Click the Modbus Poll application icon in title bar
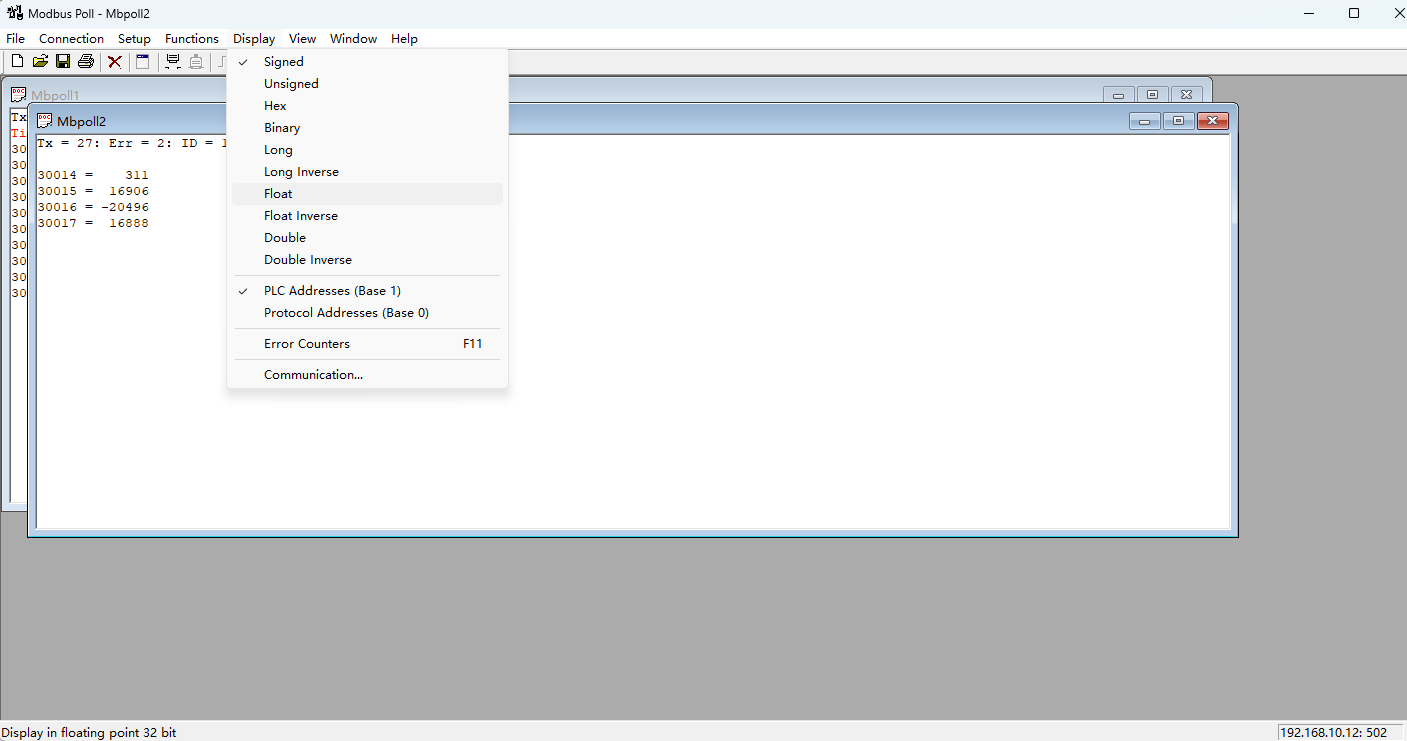Image resolution: width=1407 pixels, height=741 pixels. point(14,13)
